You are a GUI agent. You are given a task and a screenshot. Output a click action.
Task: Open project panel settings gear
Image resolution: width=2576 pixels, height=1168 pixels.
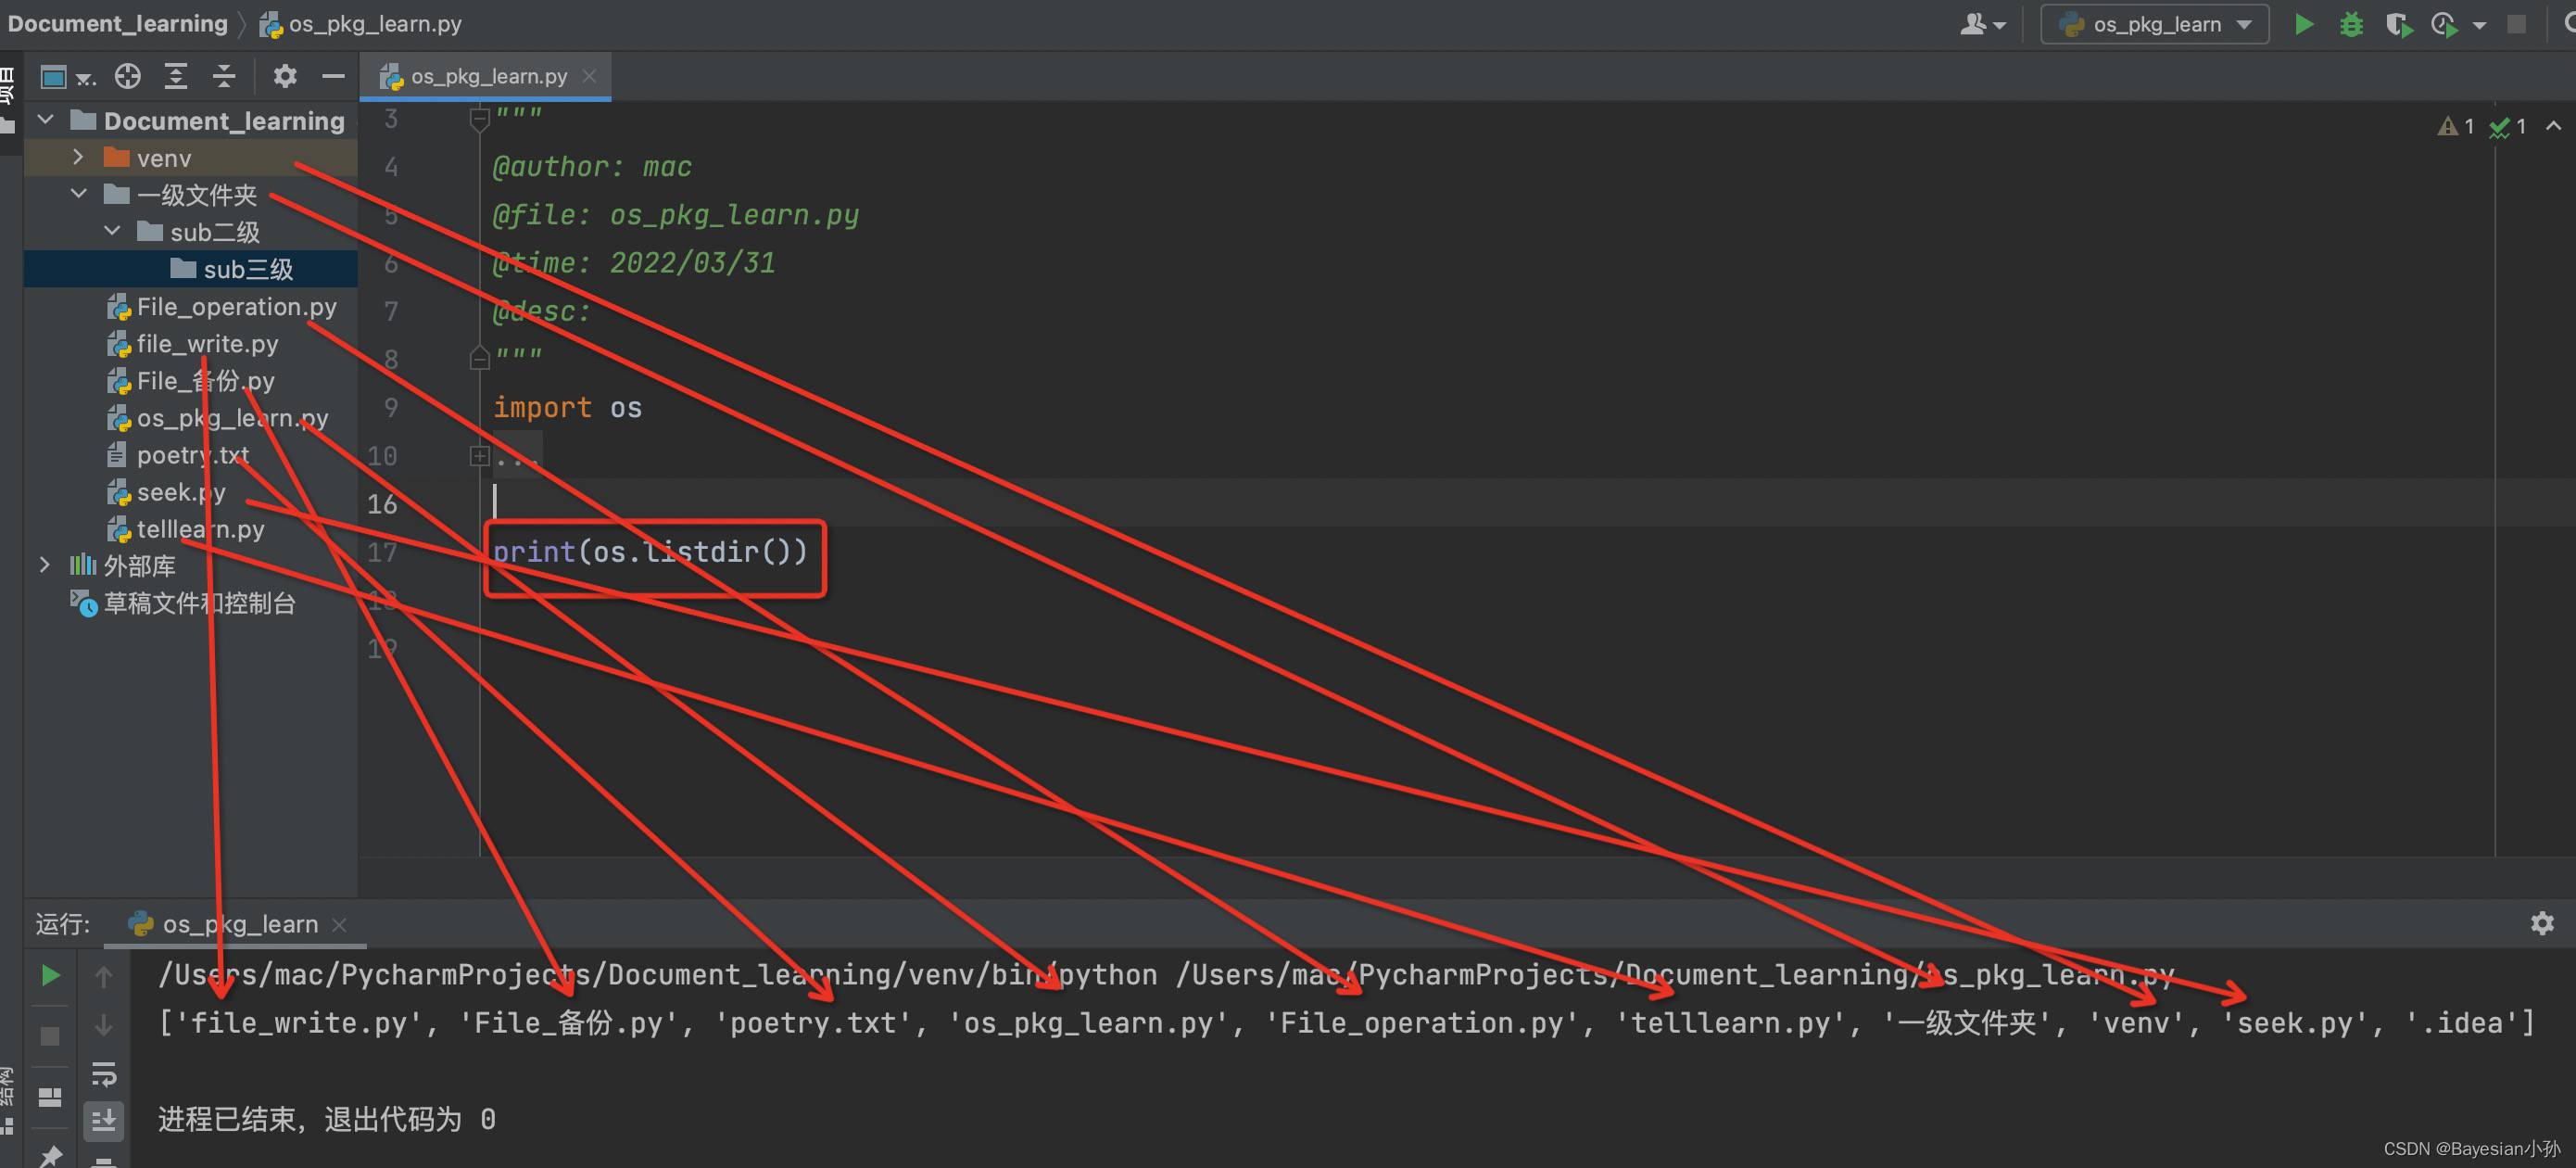click(285, 76)
